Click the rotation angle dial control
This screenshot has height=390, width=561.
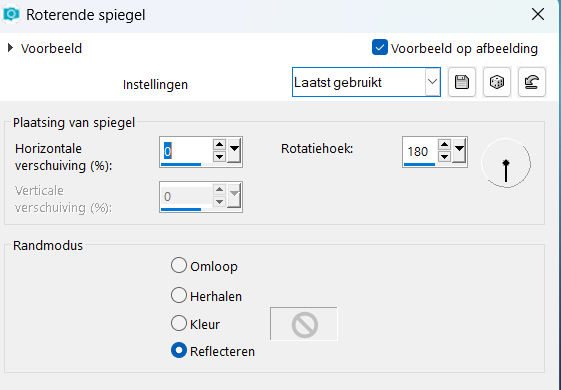point(506,164)
